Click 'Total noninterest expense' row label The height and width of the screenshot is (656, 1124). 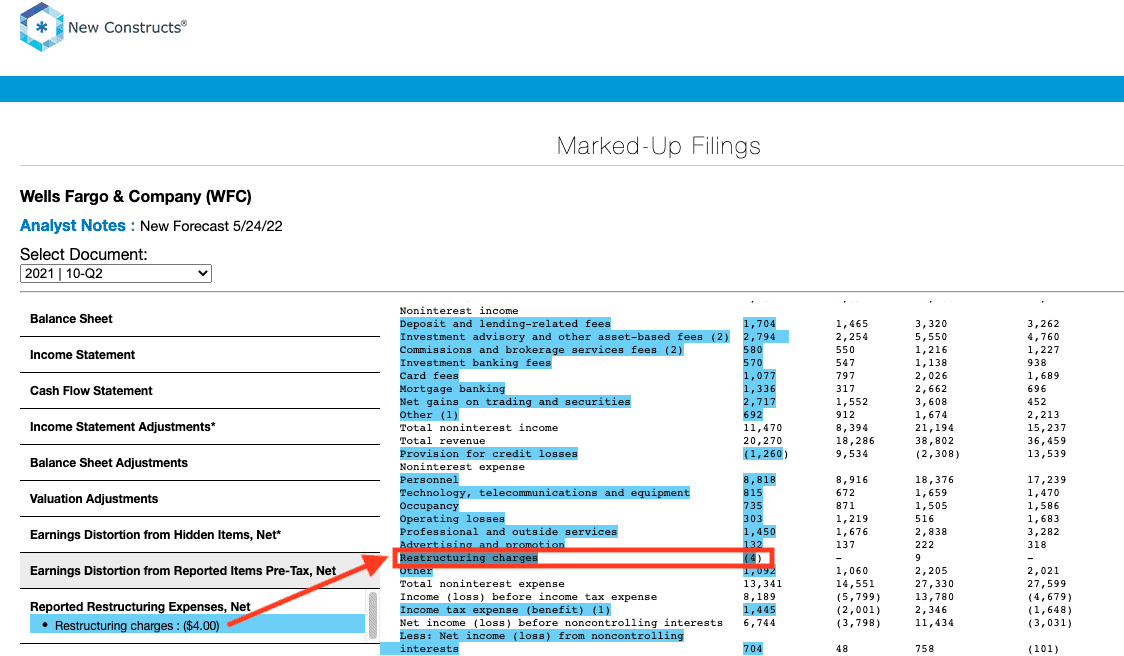[482, 584]
